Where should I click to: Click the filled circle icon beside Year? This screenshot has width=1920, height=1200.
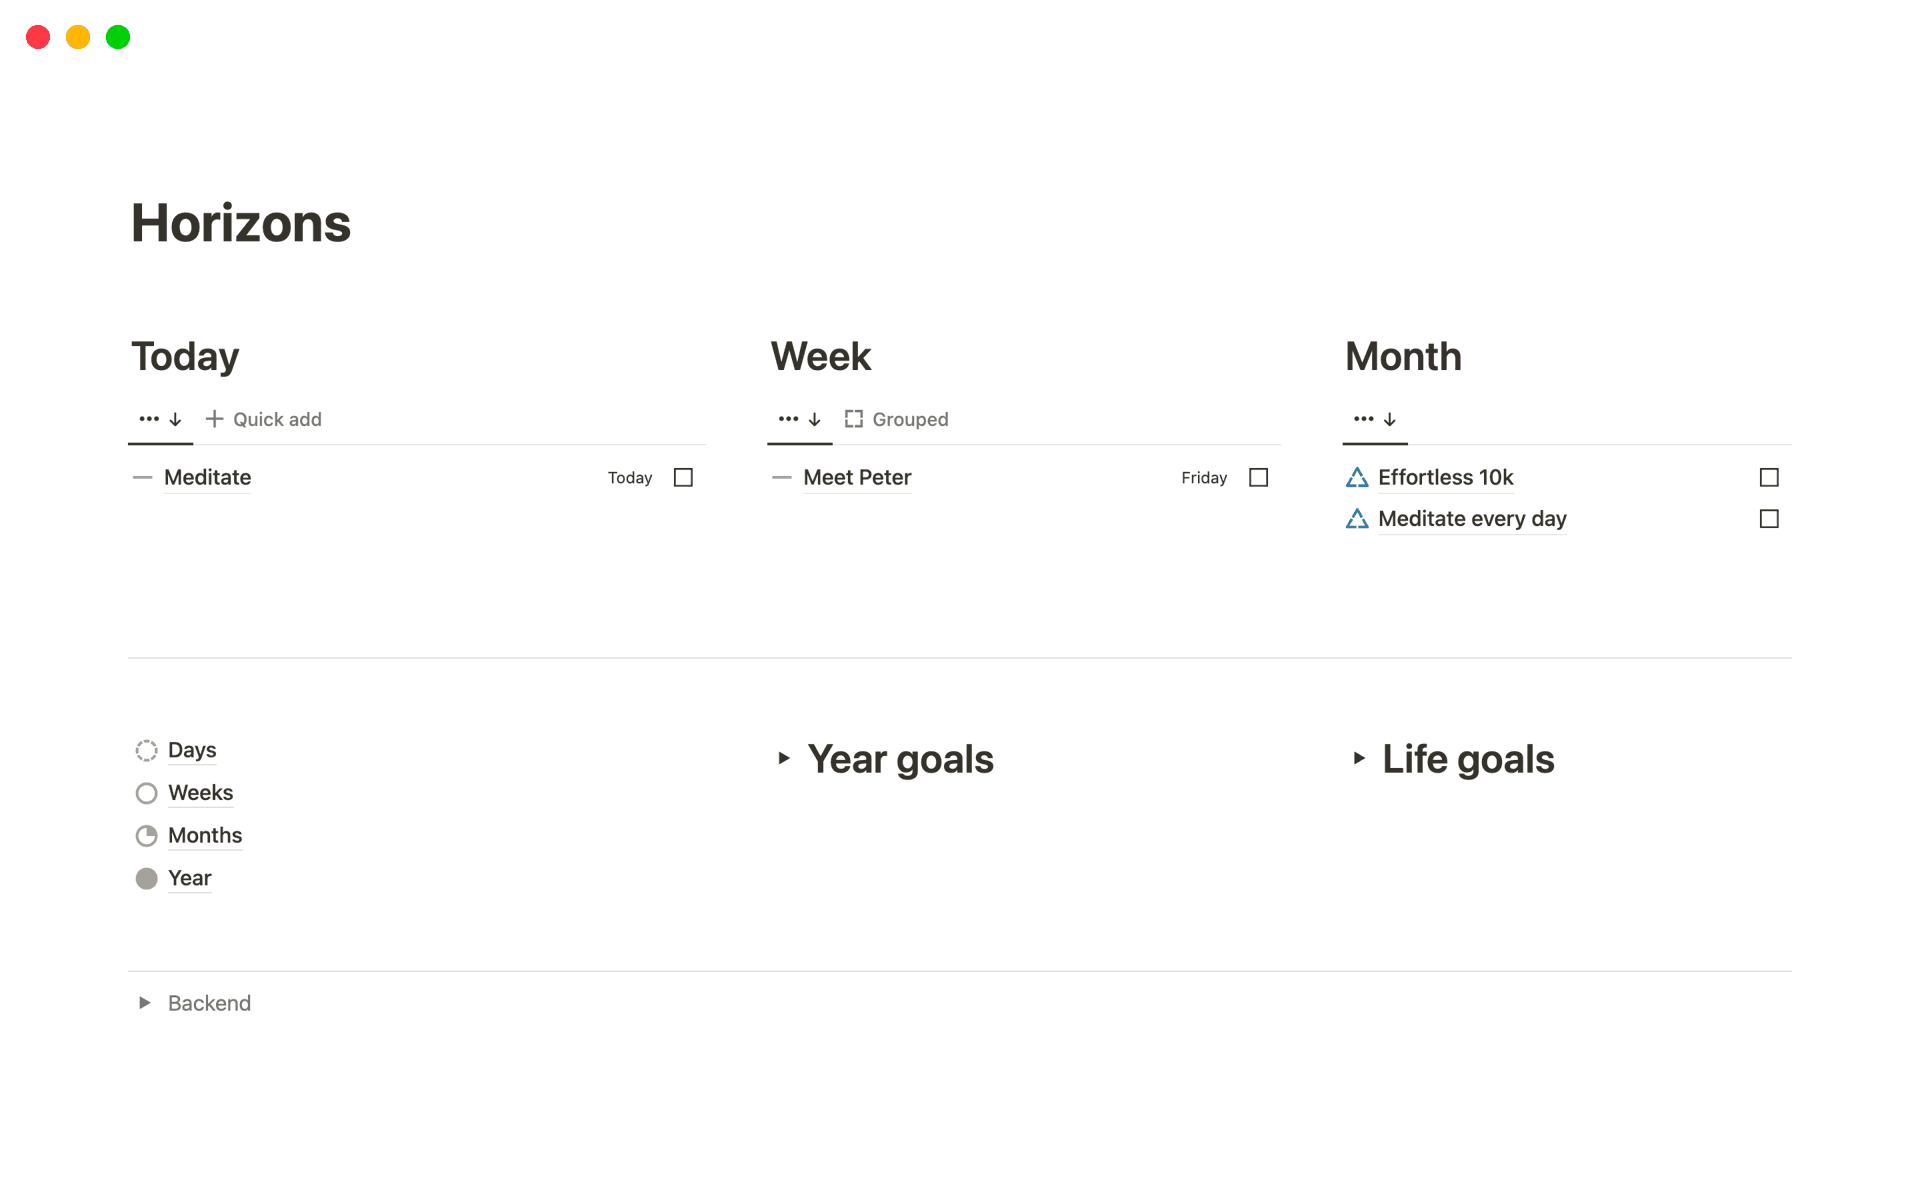pyautogui.click(x=146, y=878)
